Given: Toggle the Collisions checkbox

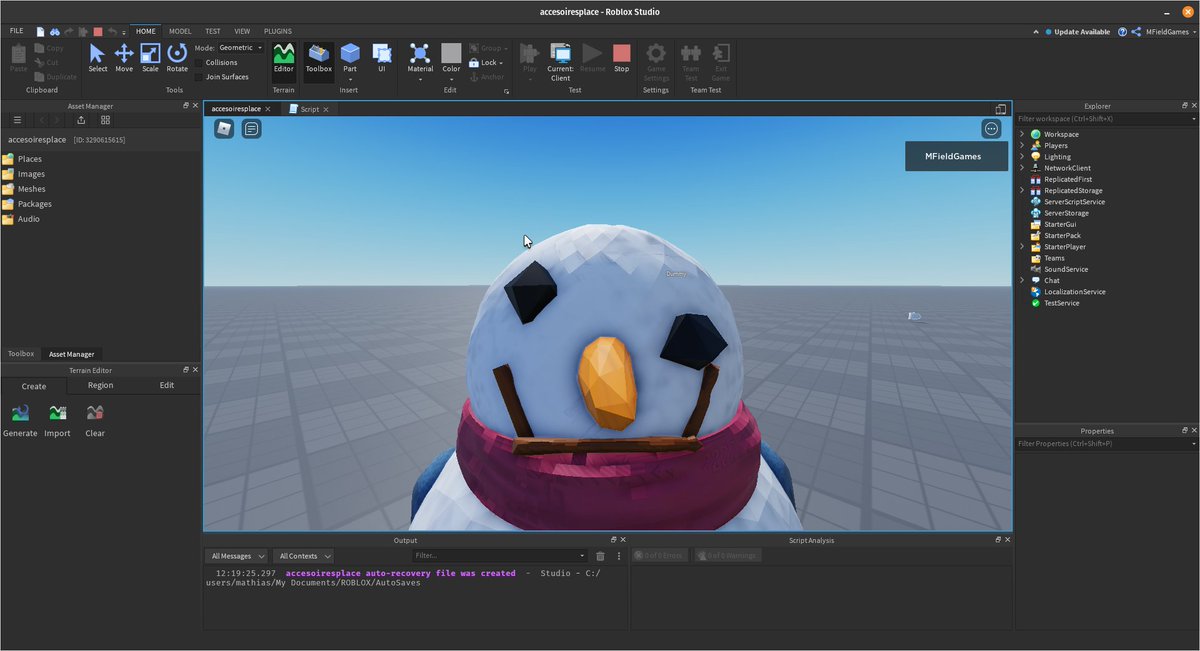Looking at the screenshot, I should coord(199,62).
